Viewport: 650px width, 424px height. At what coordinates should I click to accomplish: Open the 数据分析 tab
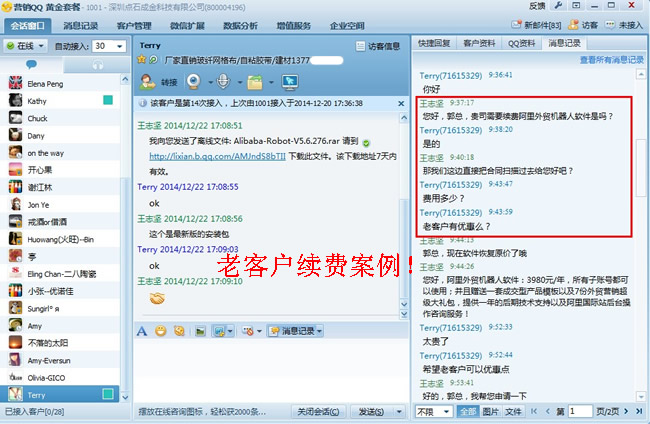pos(240,26)
